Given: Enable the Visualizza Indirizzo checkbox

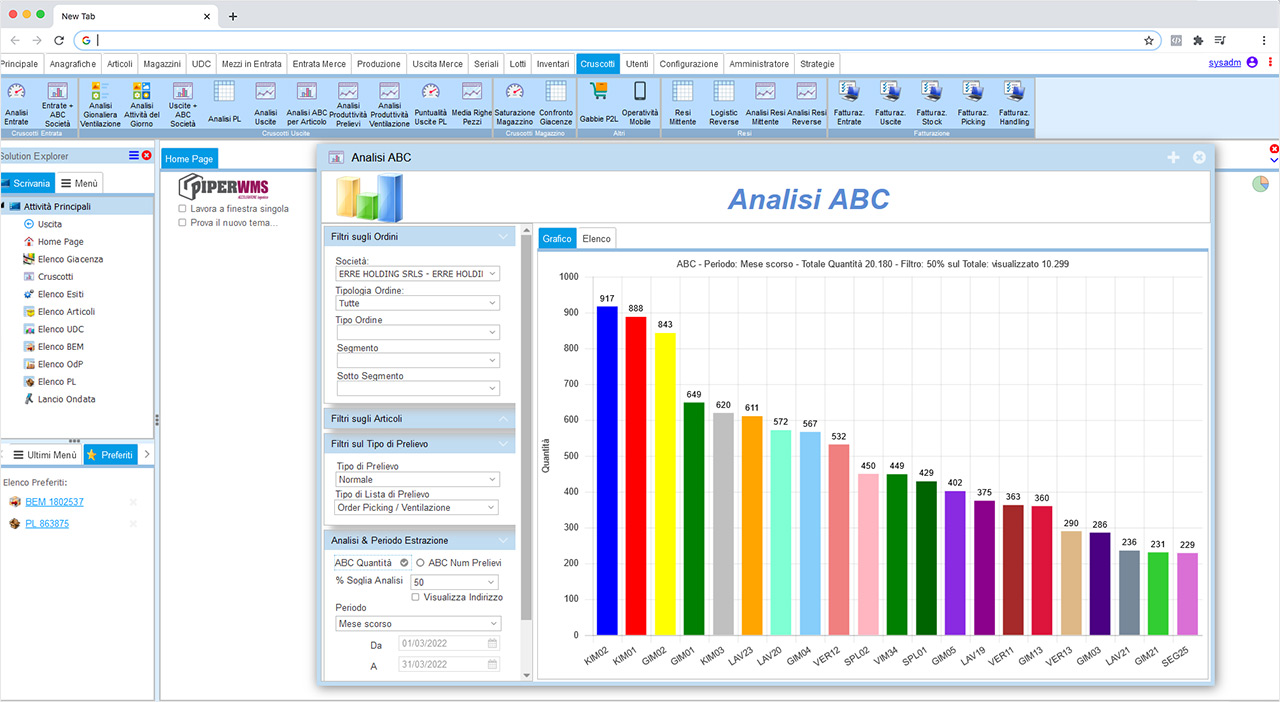Looking at the screenshot, I should point(416,597).
